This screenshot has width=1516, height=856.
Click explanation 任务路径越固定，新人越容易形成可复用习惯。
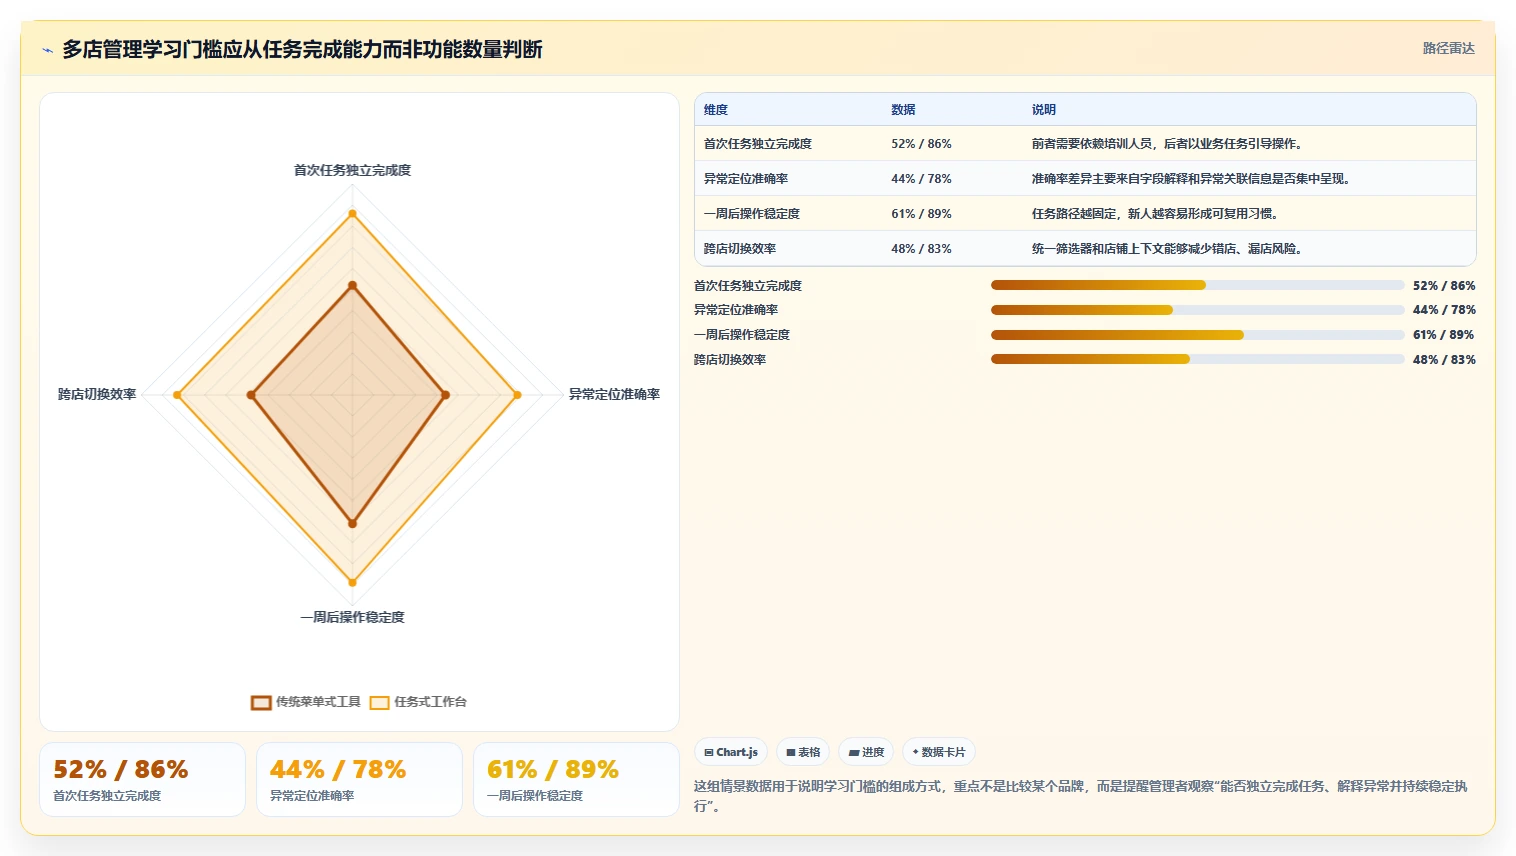tap(1156, 214)
